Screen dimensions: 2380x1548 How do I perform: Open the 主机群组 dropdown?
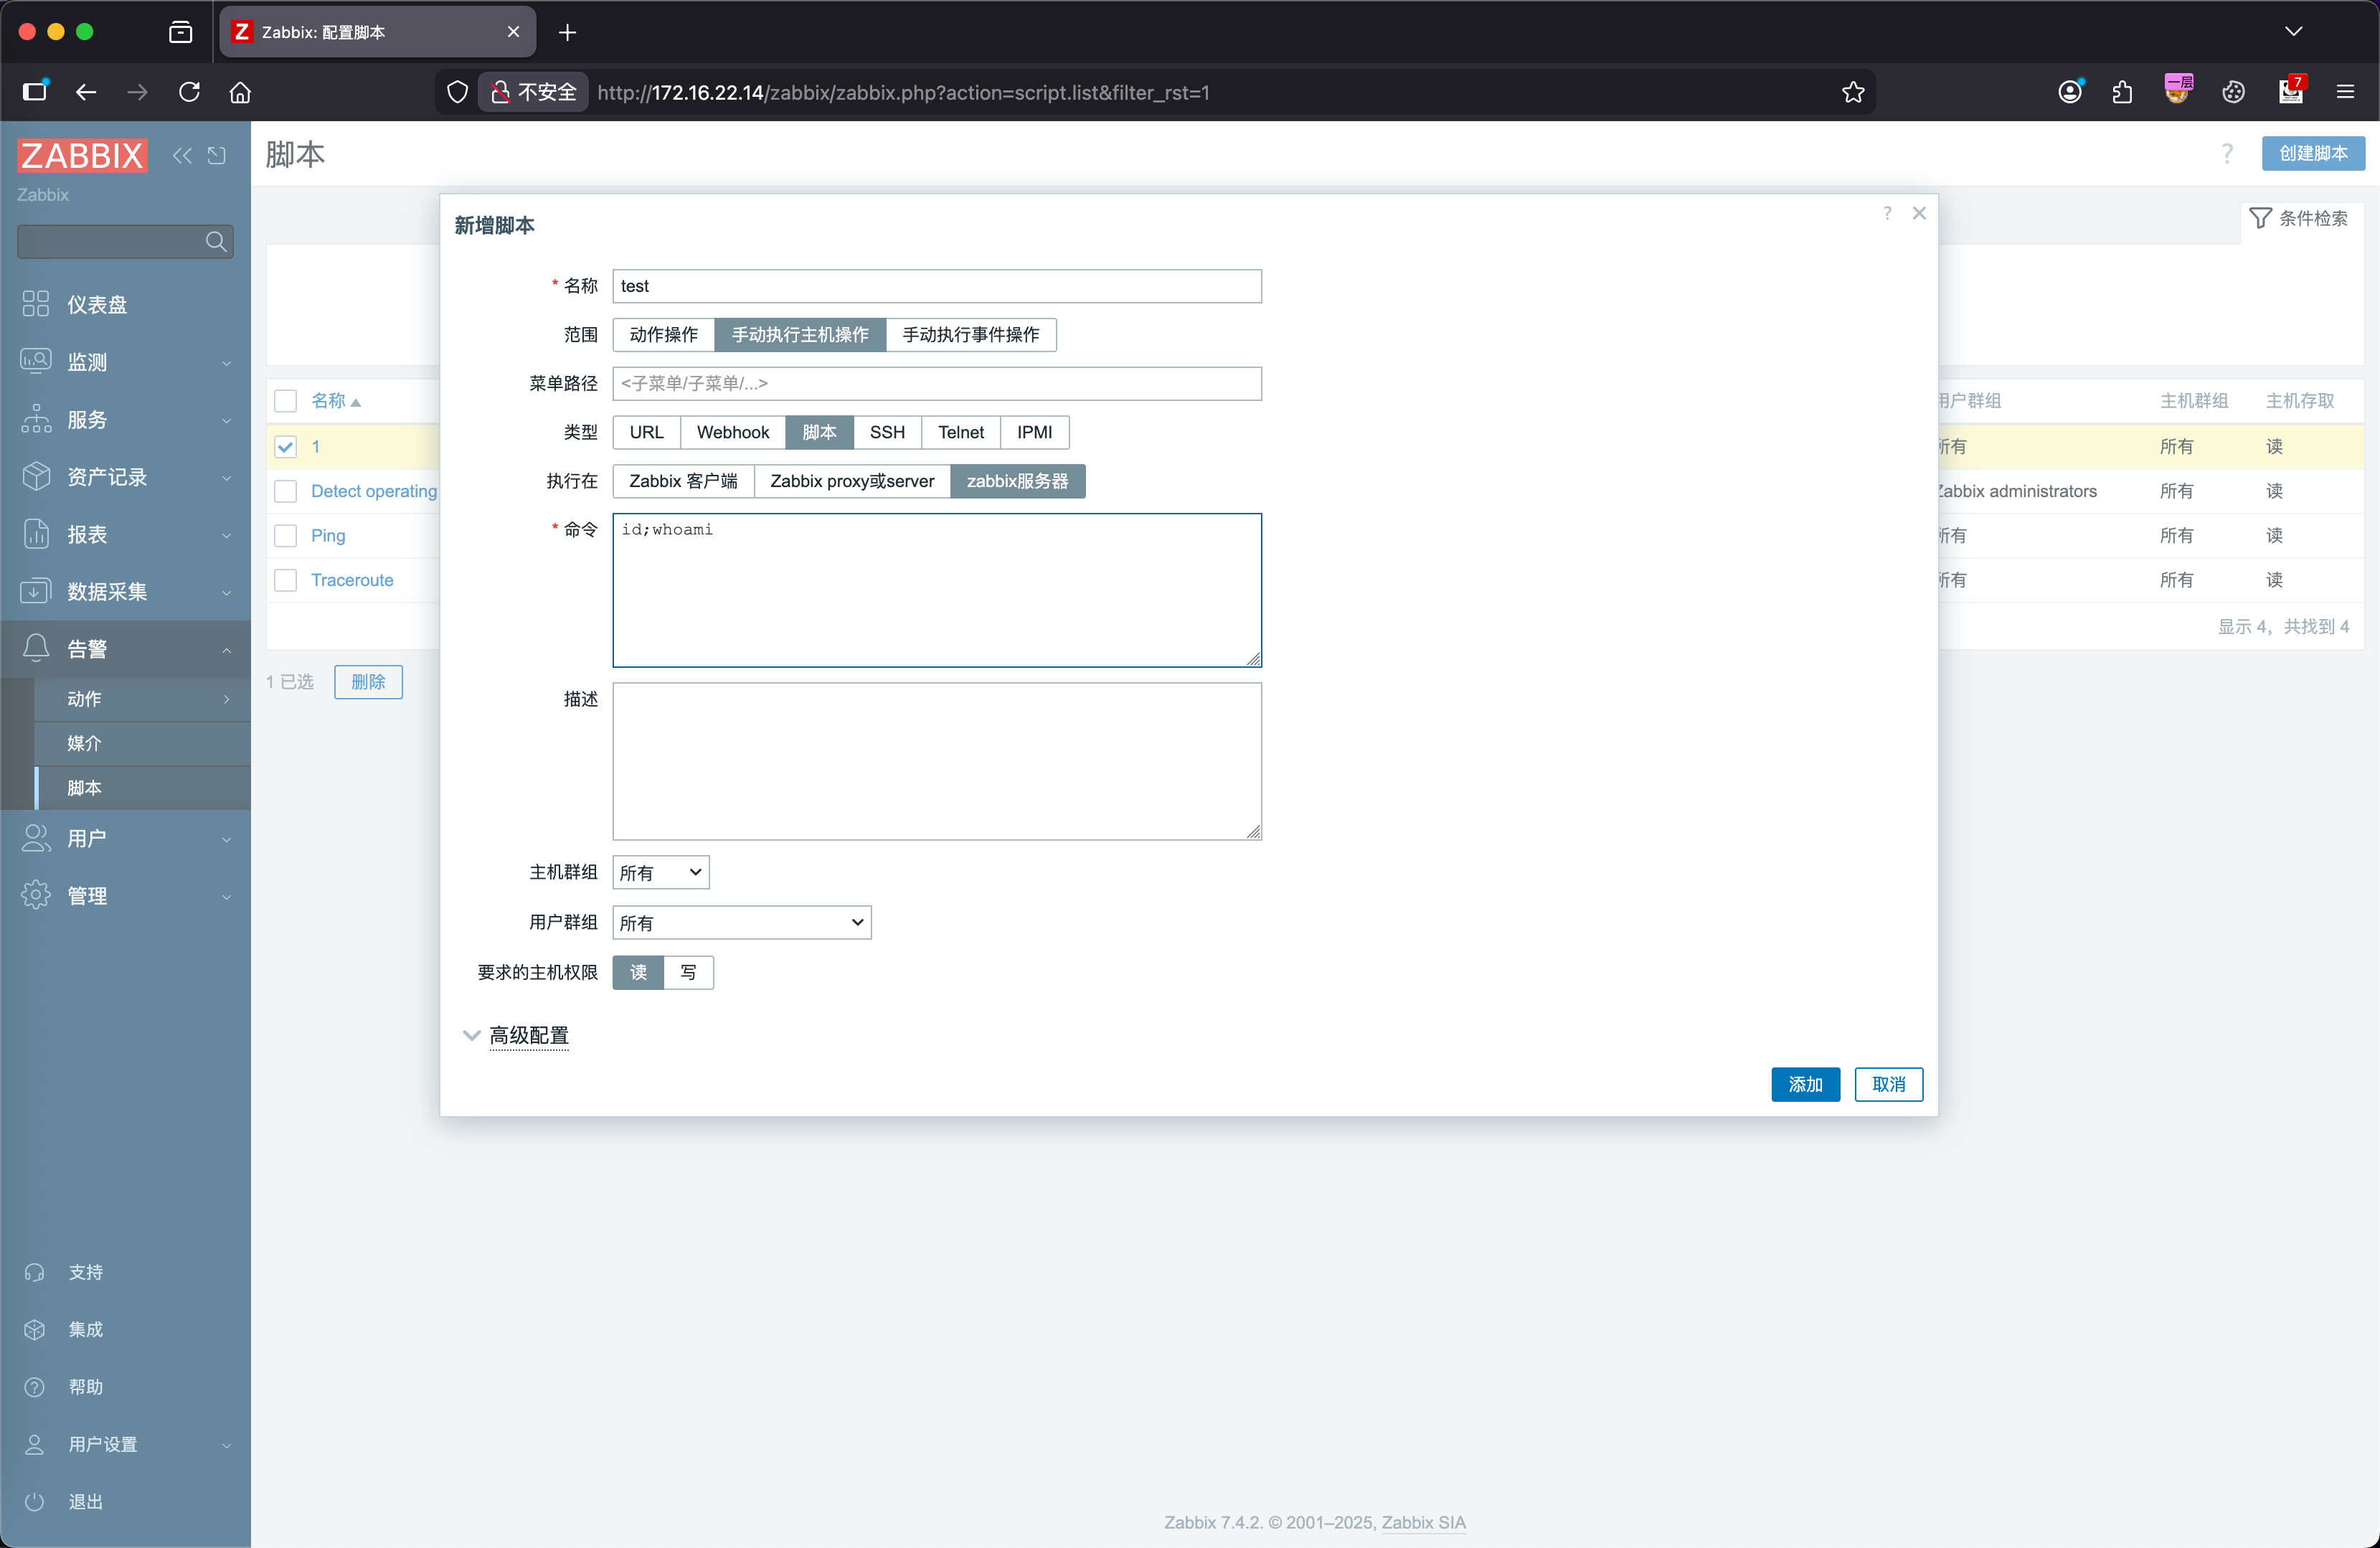click(x=660, y=872)
